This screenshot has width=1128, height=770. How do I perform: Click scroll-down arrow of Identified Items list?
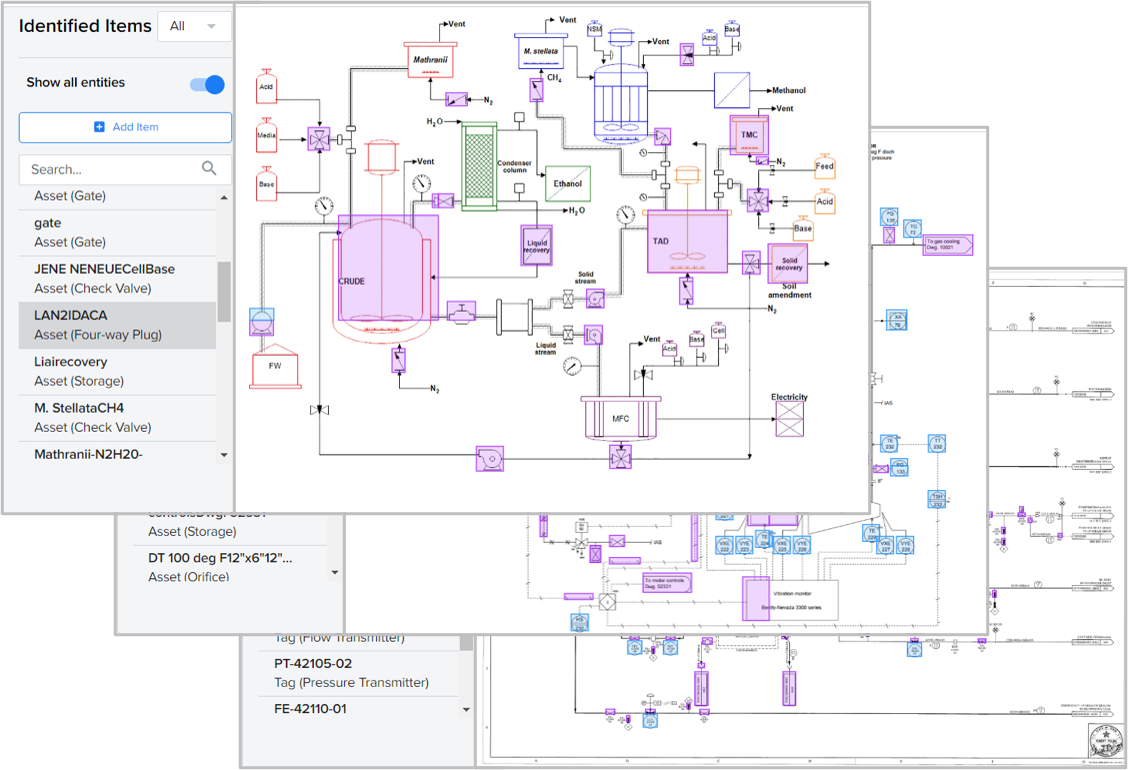click(224, 455)
